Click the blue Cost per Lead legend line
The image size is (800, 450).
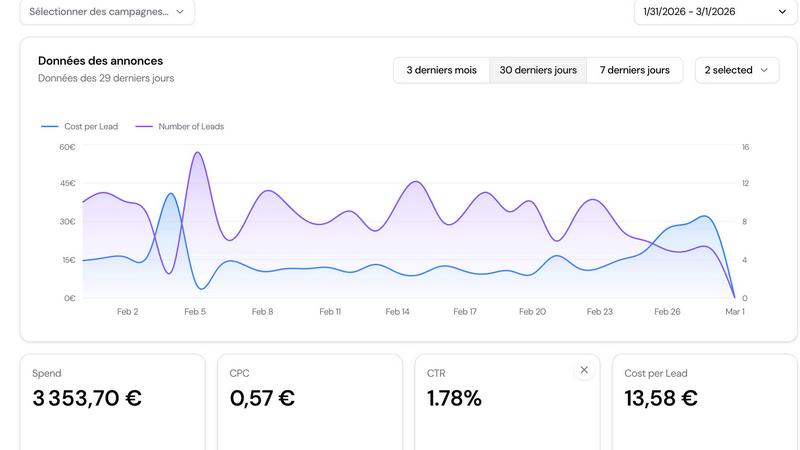pos(49,127)
